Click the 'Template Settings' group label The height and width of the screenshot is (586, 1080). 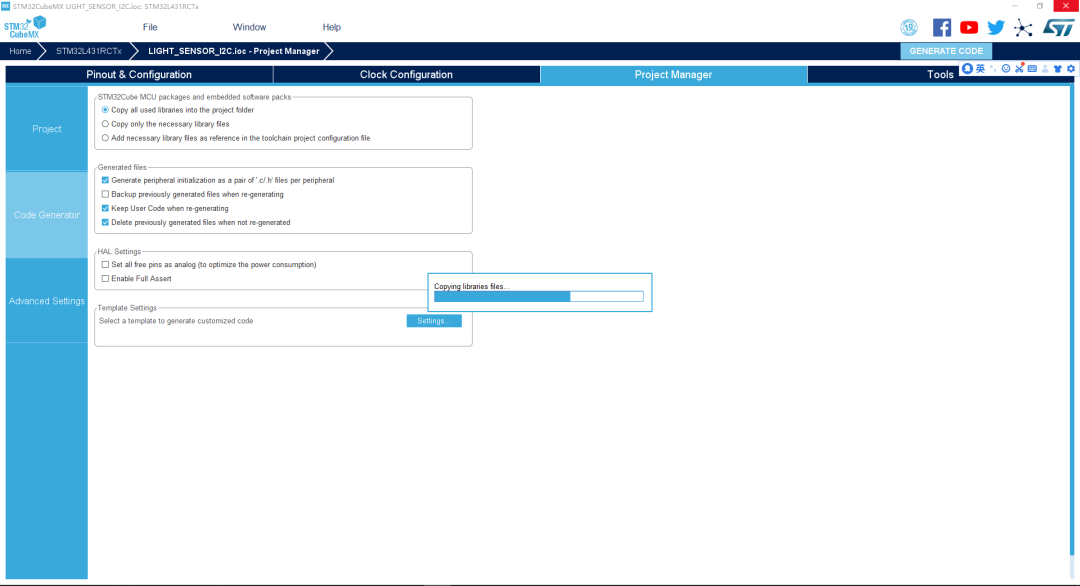[x=127, y=308]
